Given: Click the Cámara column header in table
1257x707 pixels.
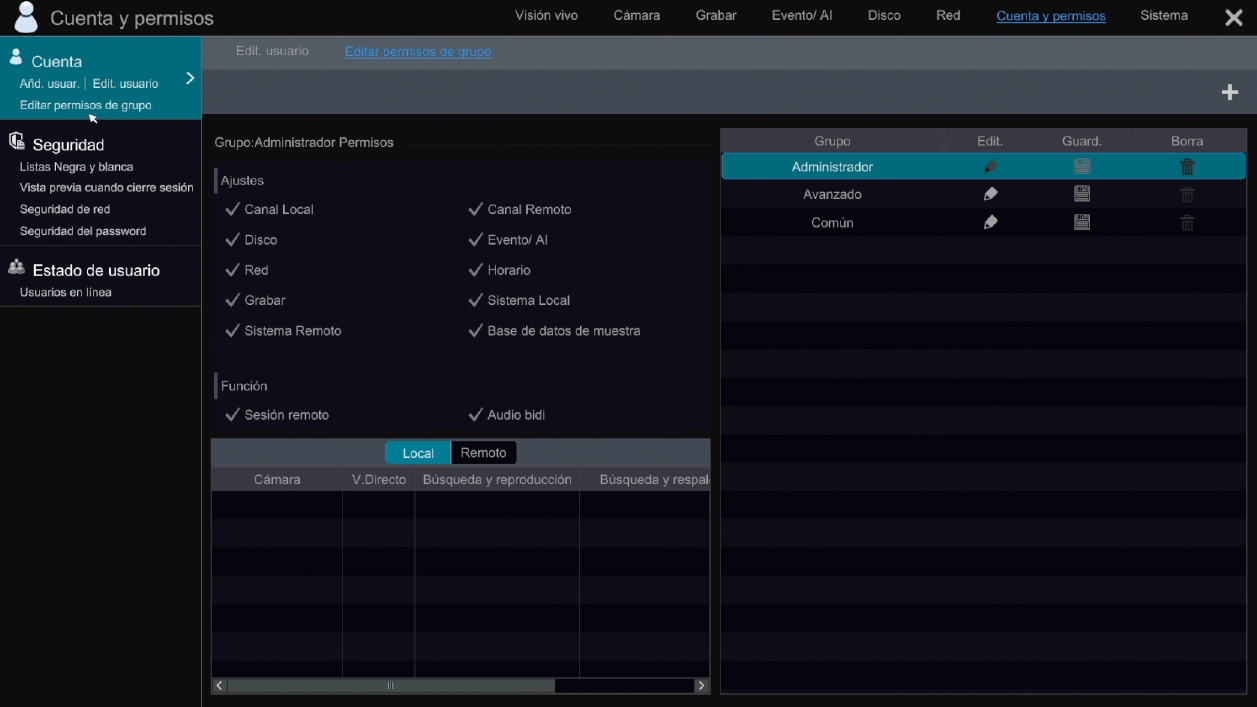Looking at the screenshot, I should click(x=277, y=480).
